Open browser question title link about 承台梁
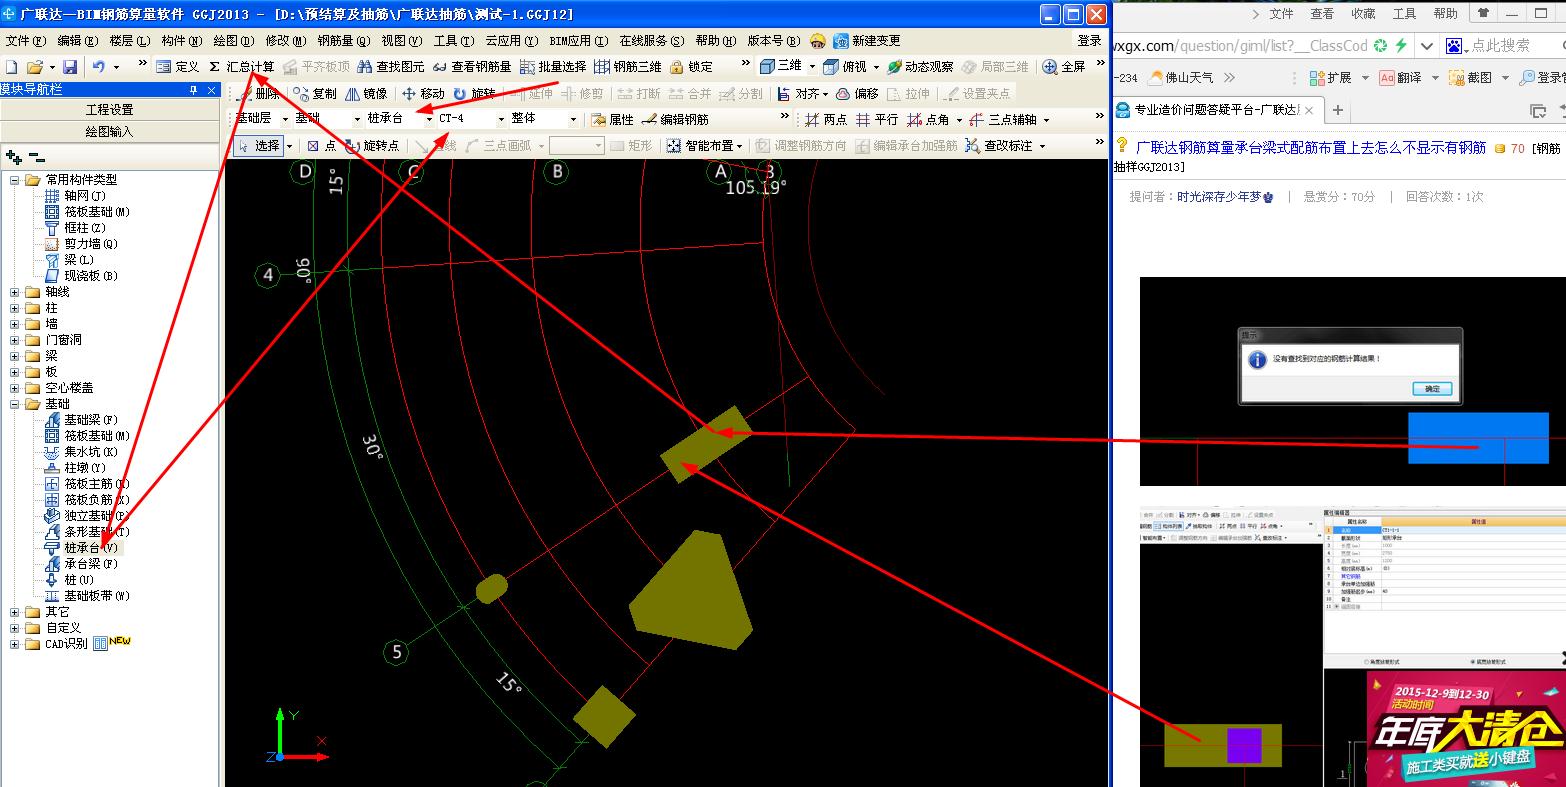1566x787 pixels. (1311, 147)
